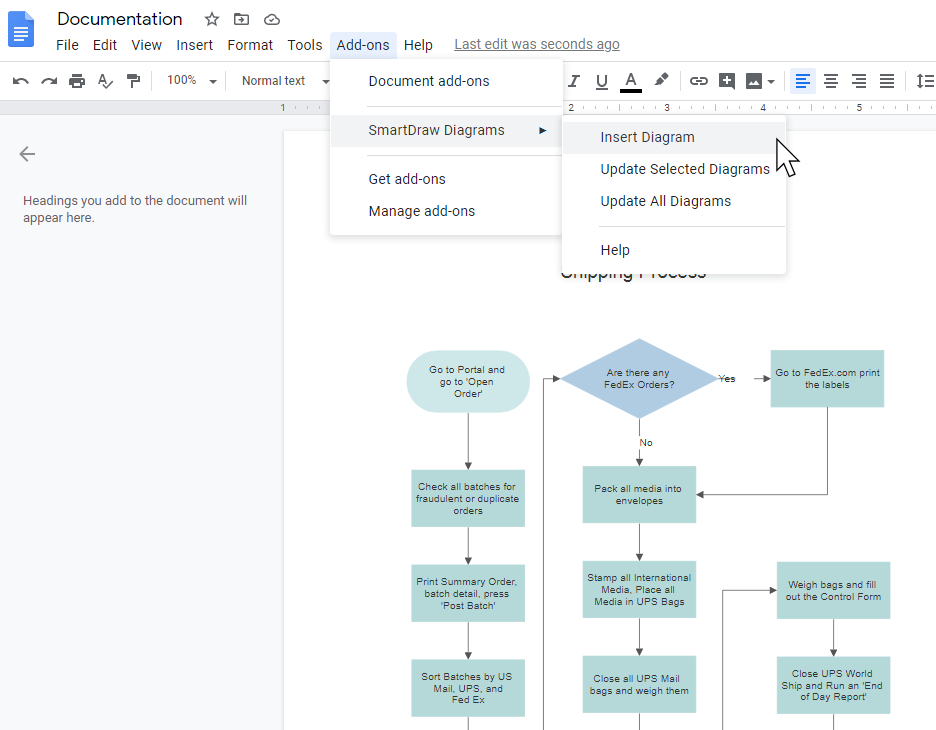The width and height of the screenshot is (936, 730).
Task: Open the 100% zoom dropdown
Action: (x=191, y=81)
